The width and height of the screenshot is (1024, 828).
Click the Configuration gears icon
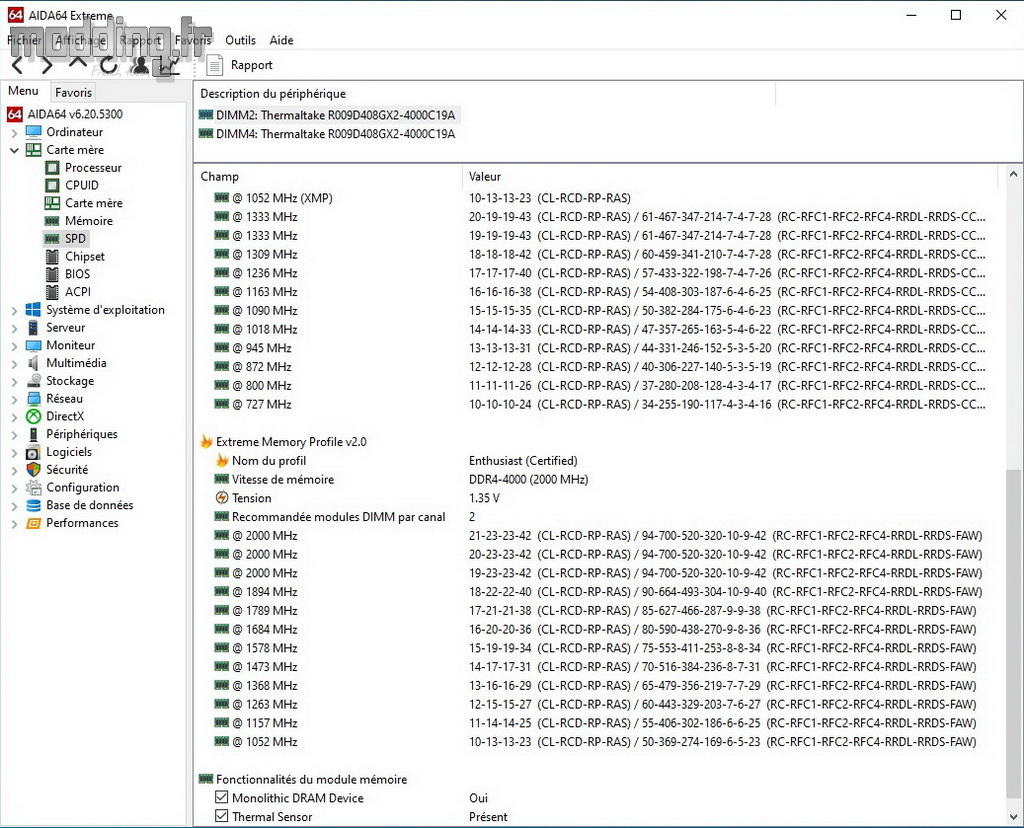[x=33, y=487]
